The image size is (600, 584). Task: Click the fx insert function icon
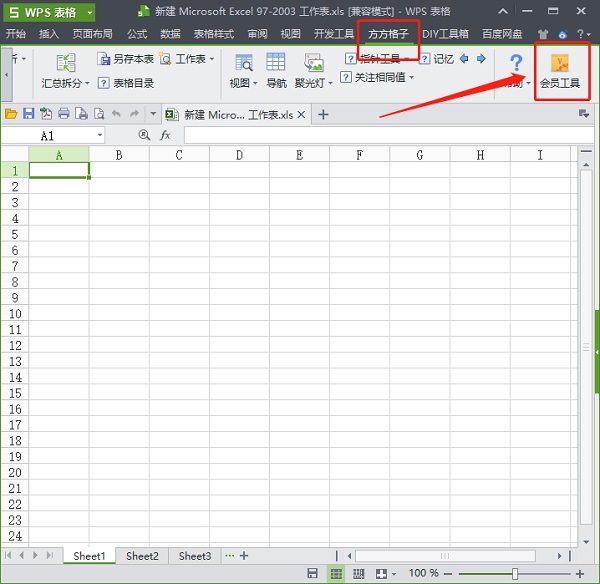(166, 134)
